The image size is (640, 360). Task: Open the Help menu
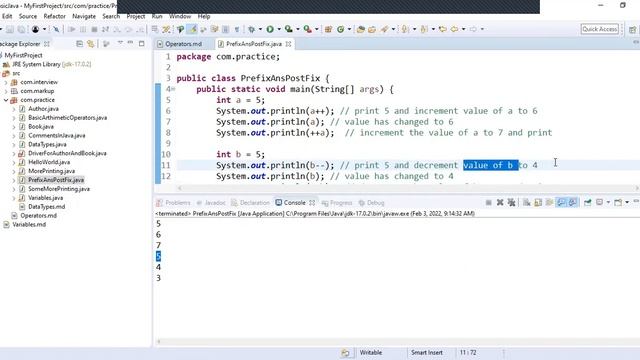204,16
